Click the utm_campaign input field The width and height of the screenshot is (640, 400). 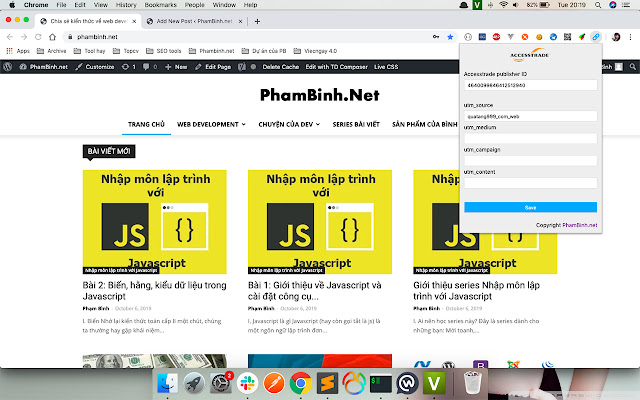click(530, 160)
